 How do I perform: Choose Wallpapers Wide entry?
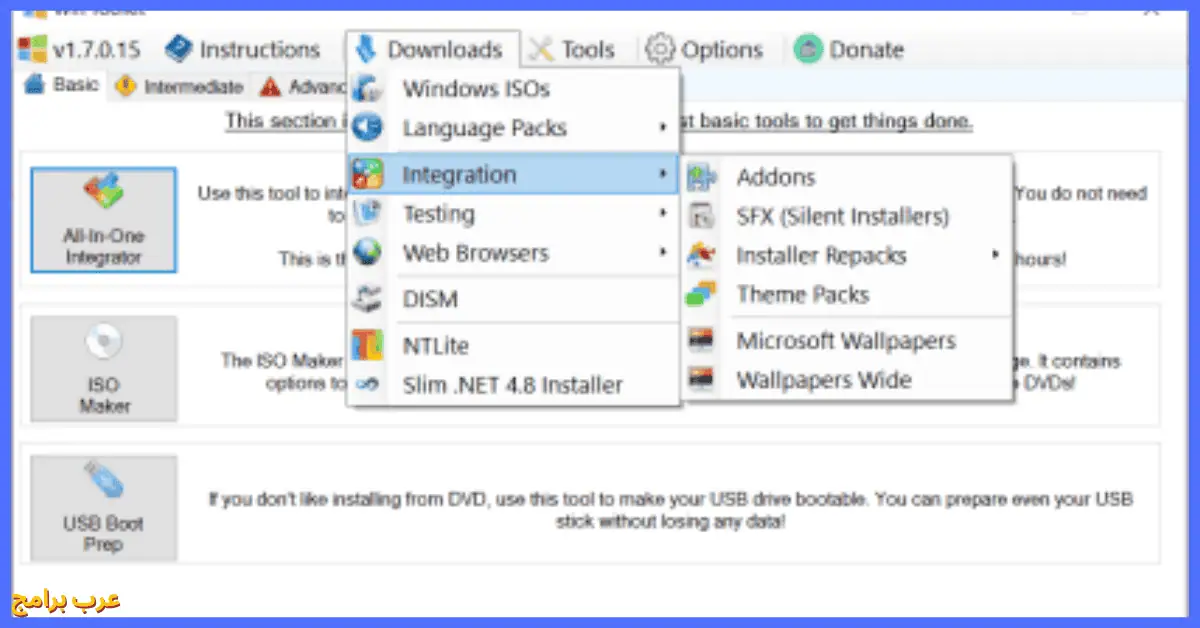(848, 380)
